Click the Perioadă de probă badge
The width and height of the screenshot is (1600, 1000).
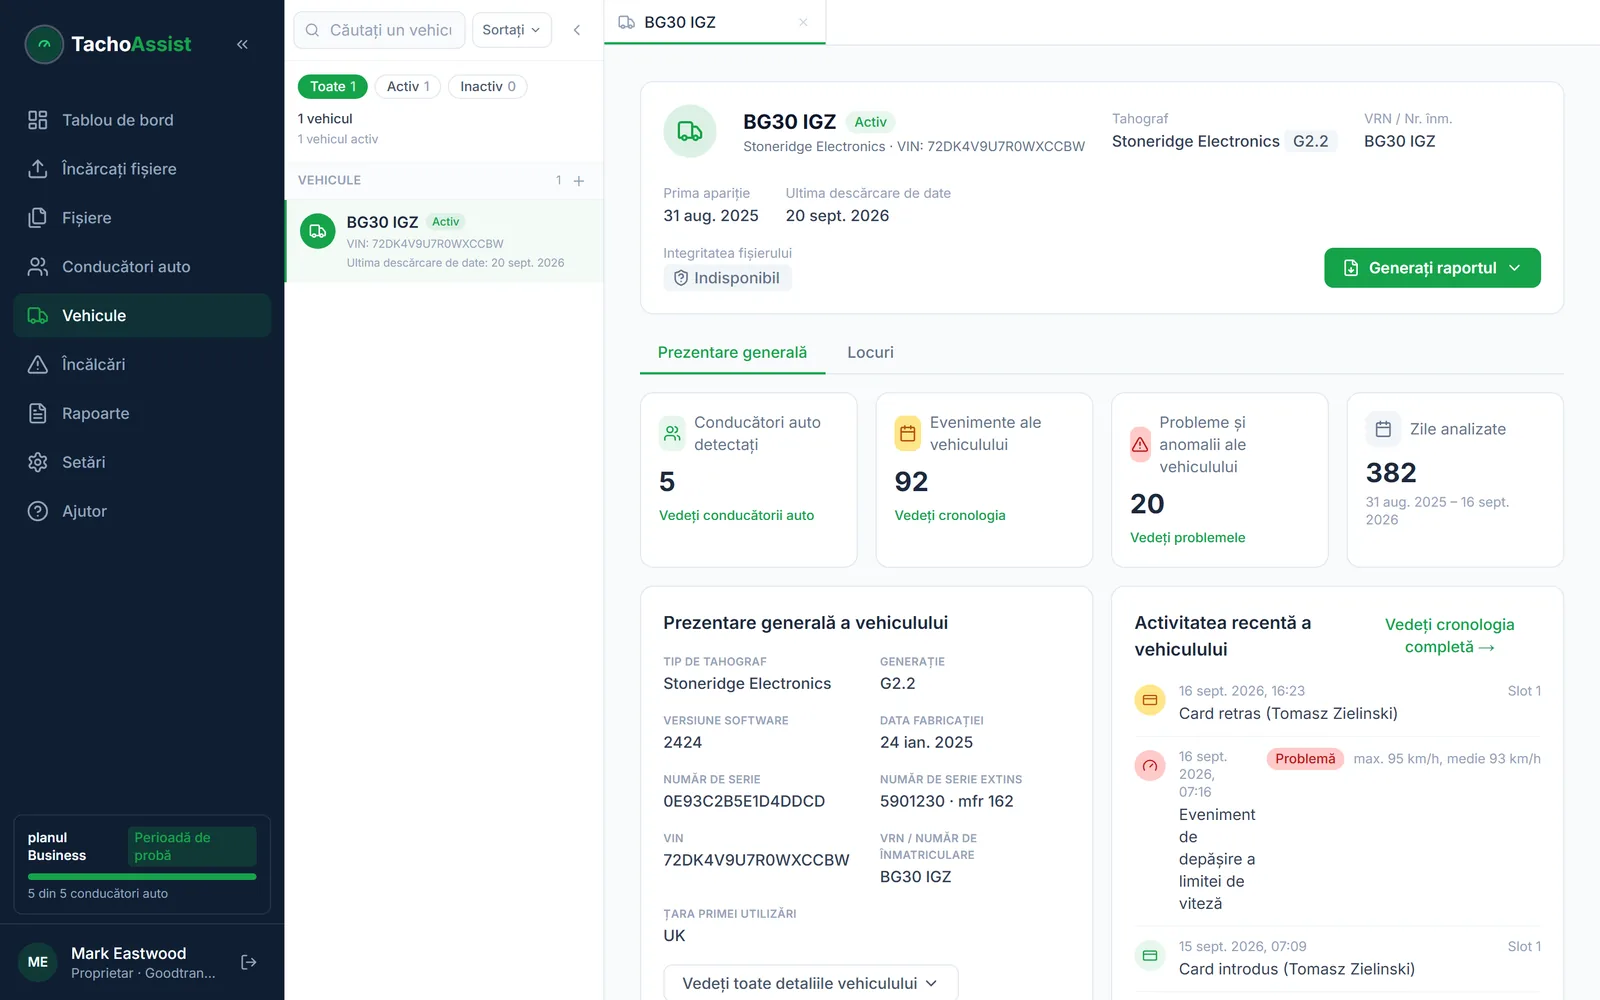click(192, 846)
